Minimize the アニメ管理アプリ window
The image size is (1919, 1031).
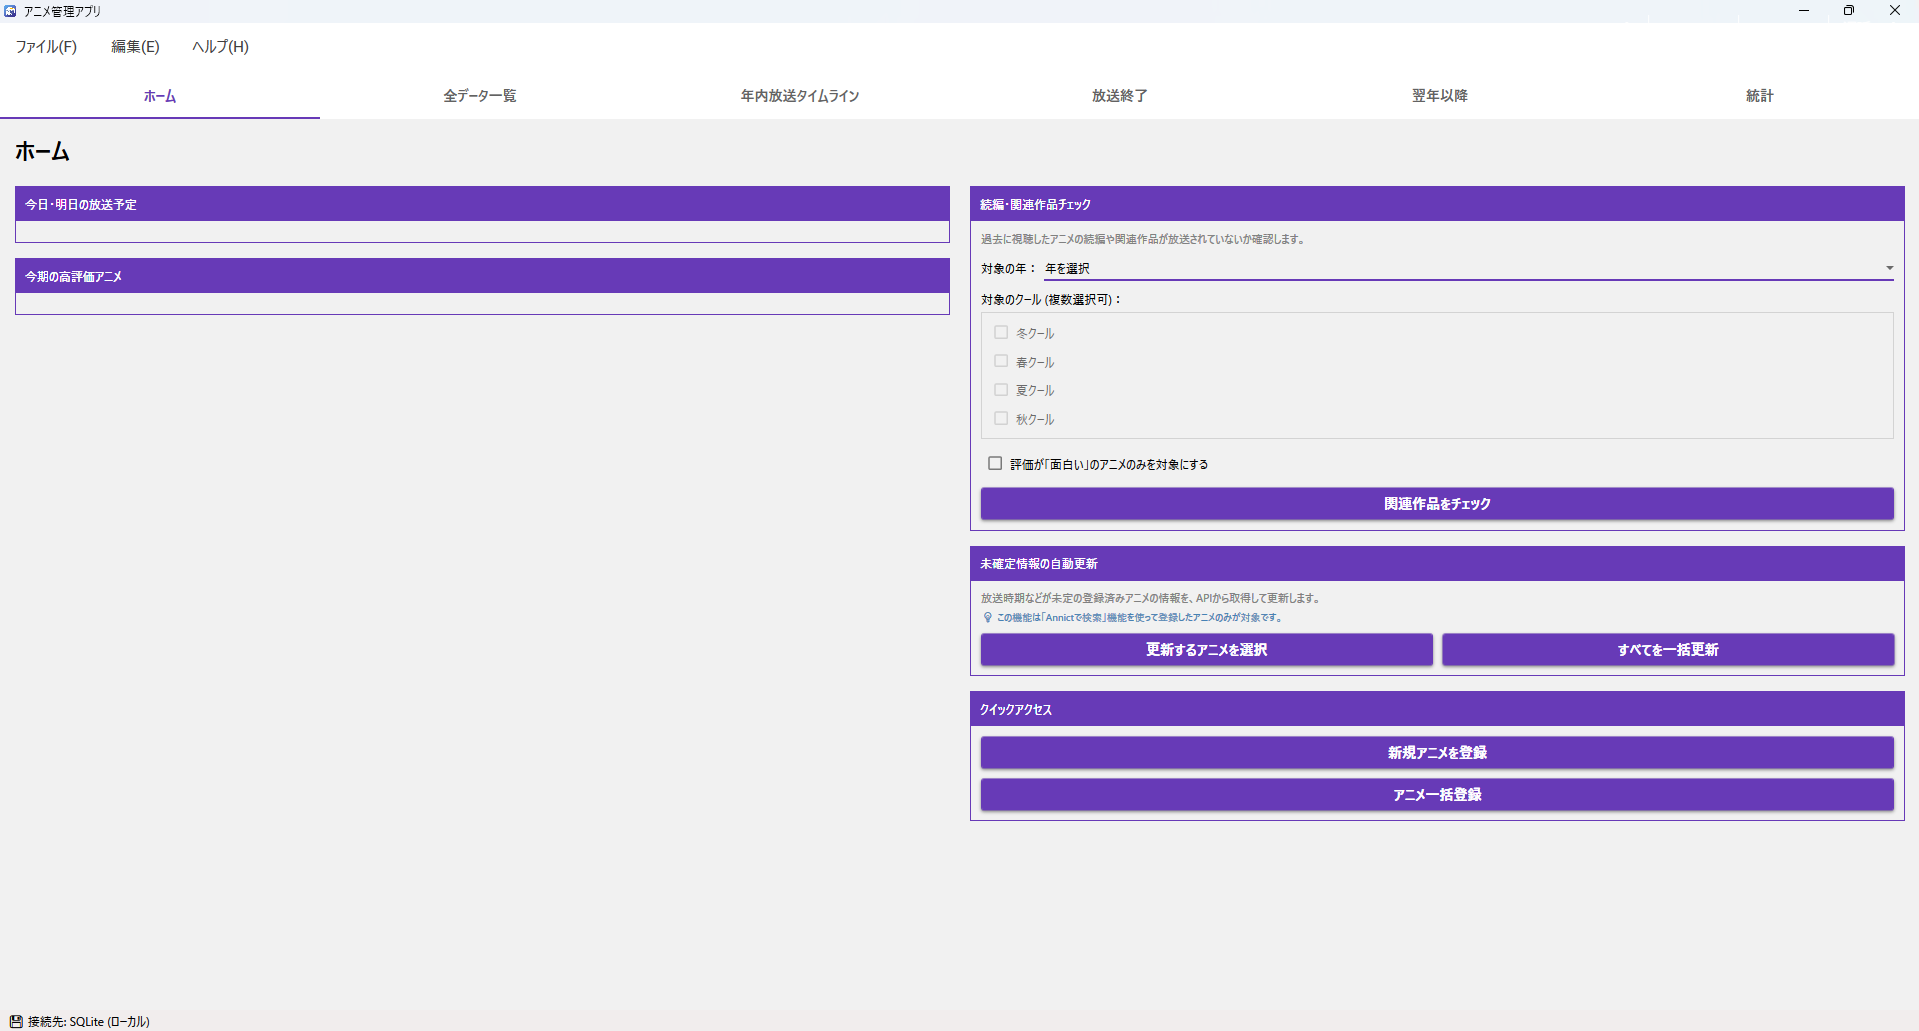1804,11
